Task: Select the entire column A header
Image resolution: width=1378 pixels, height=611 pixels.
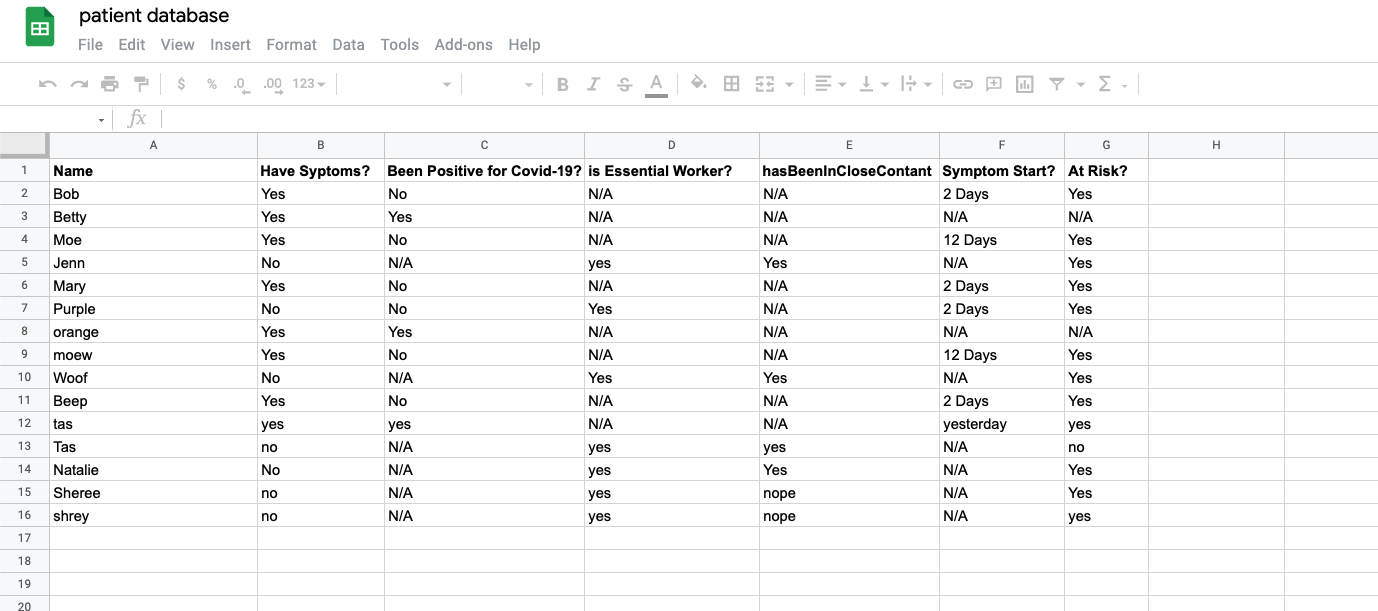Action: (x=153, y=145)
